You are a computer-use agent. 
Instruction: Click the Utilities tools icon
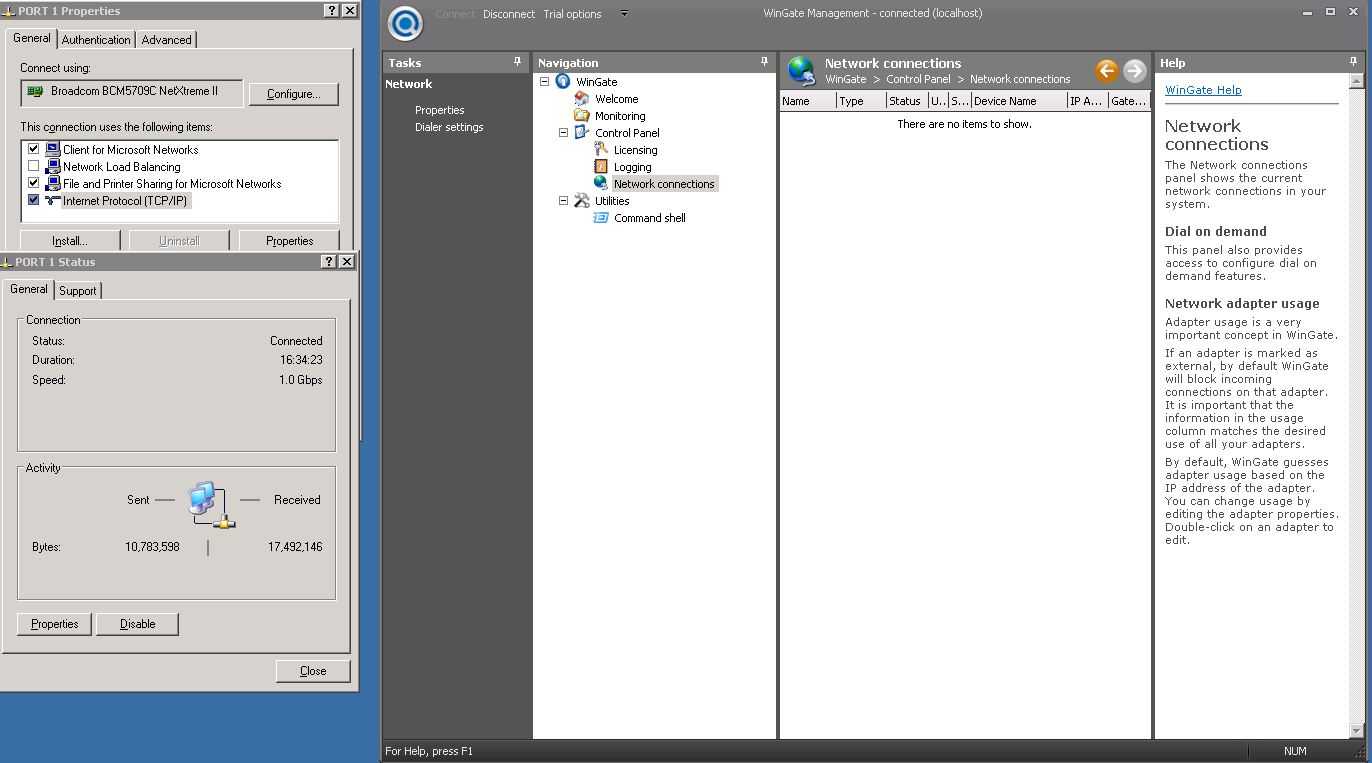(x=582, y=200)
